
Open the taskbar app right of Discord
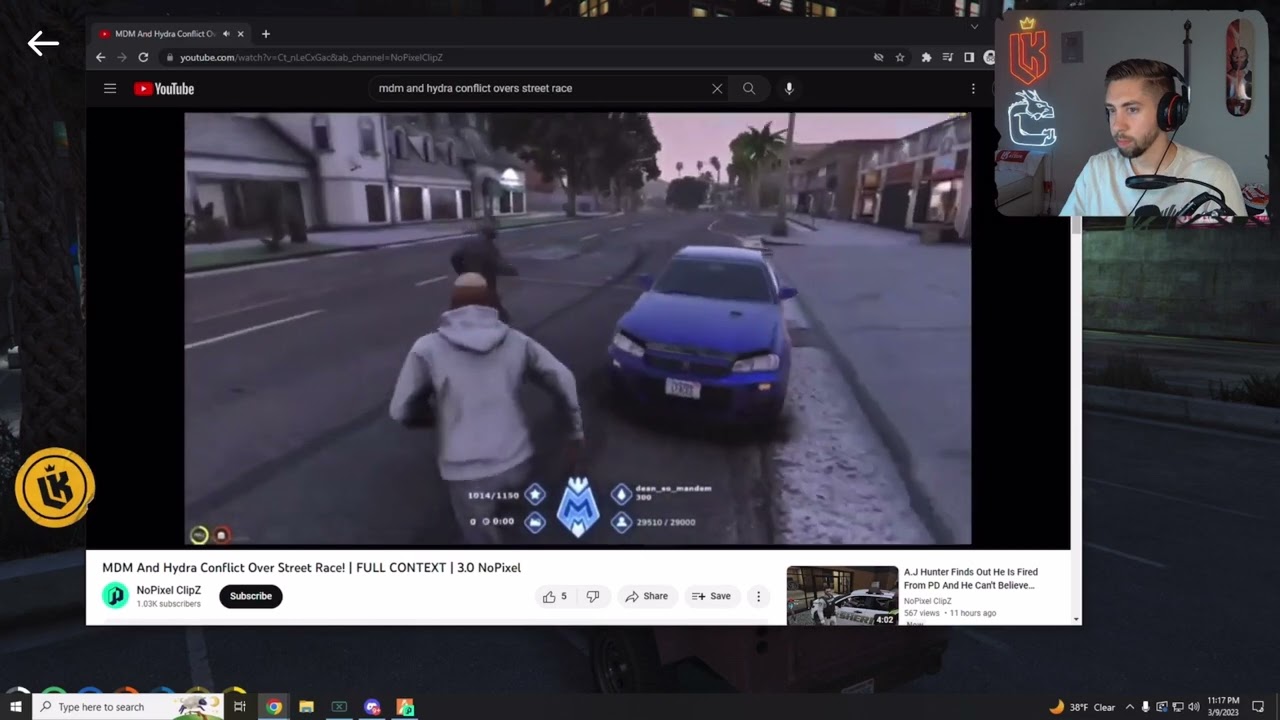click(x=405, y=707)
